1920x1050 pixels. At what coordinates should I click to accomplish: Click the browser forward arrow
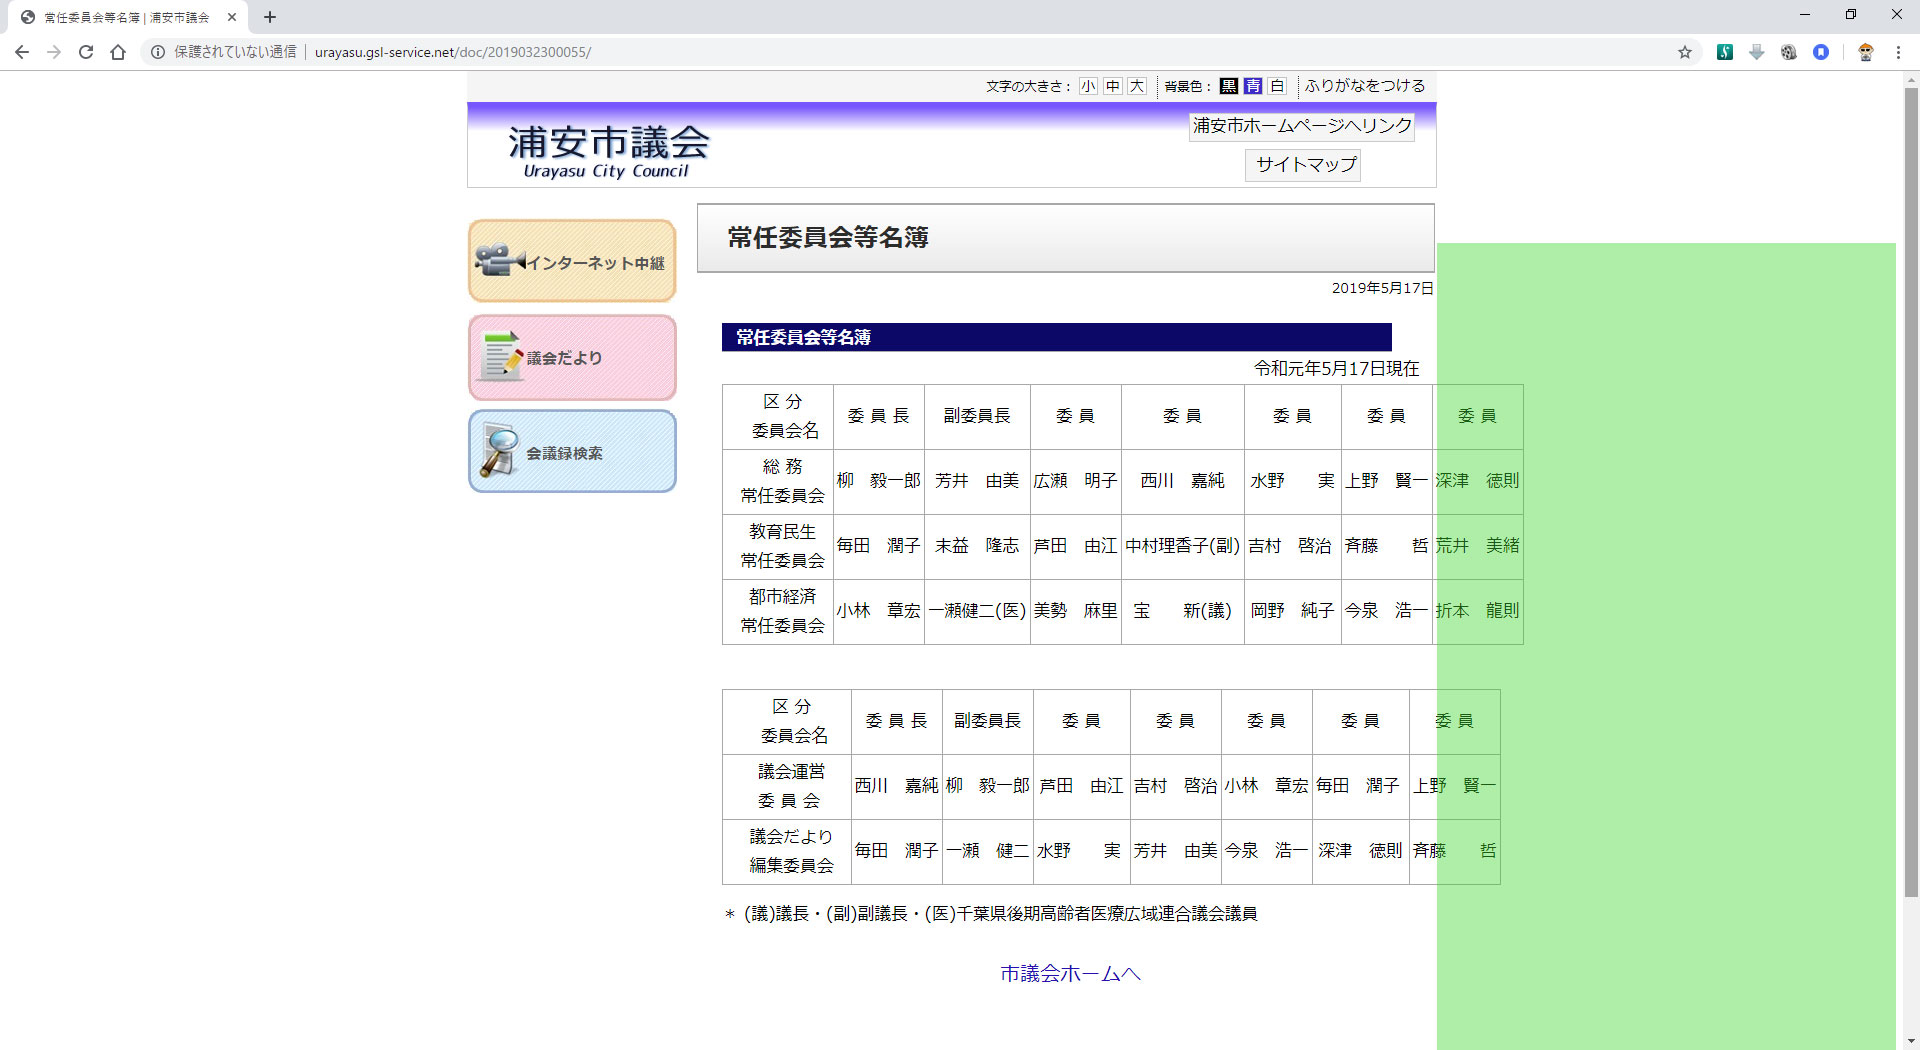point(54,52)
